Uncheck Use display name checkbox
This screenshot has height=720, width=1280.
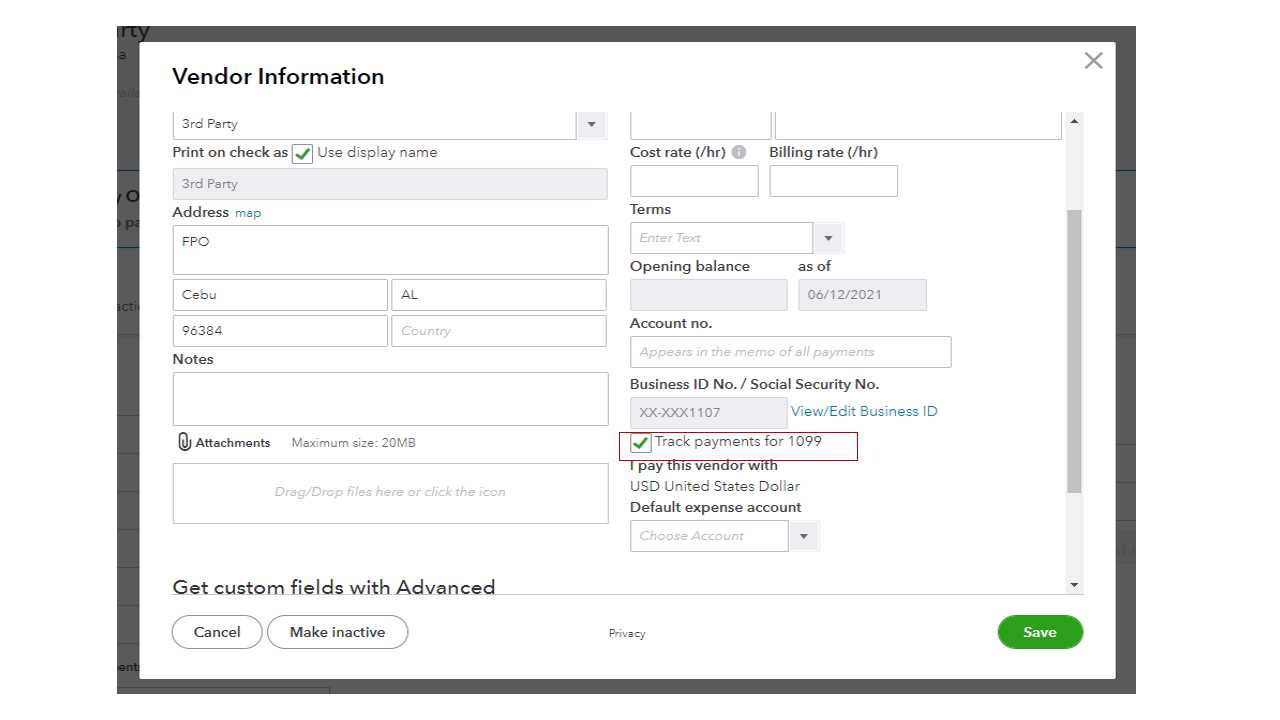coord(302,154)
